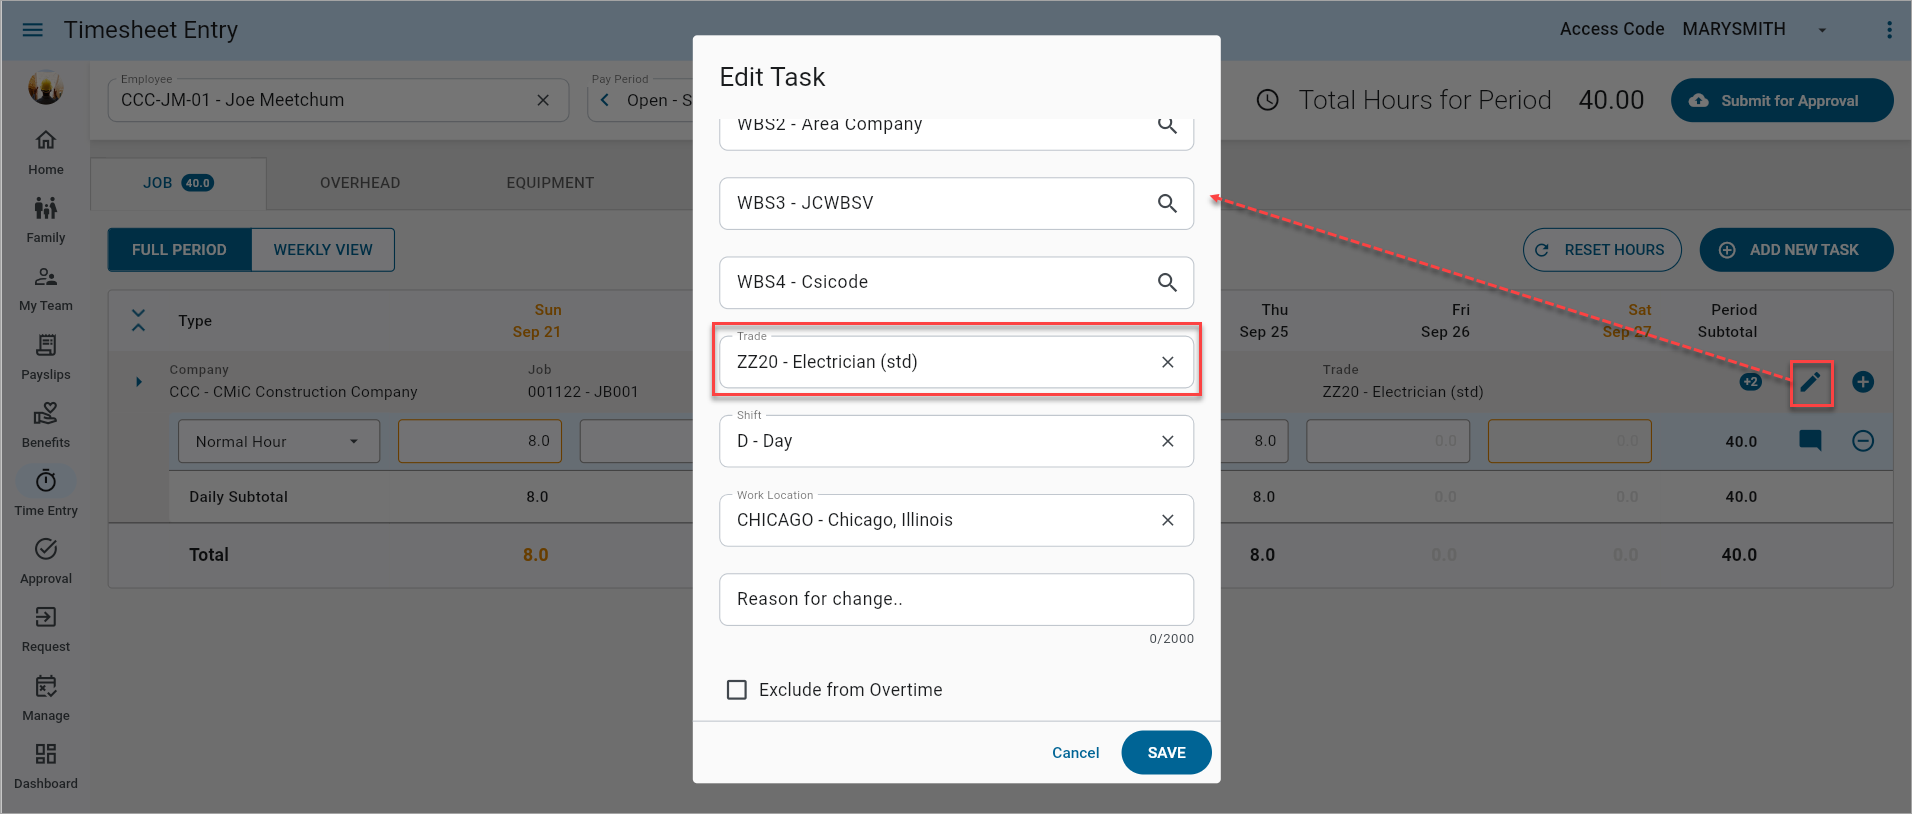Open Approval in sidebar

point(45,562)
